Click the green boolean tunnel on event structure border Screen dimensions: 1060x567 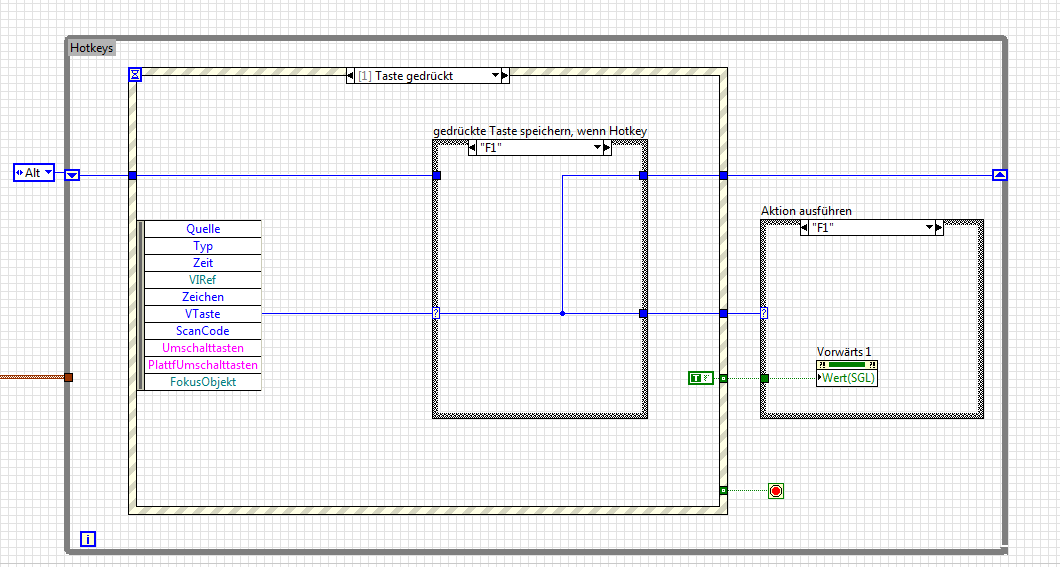(723, 378)
